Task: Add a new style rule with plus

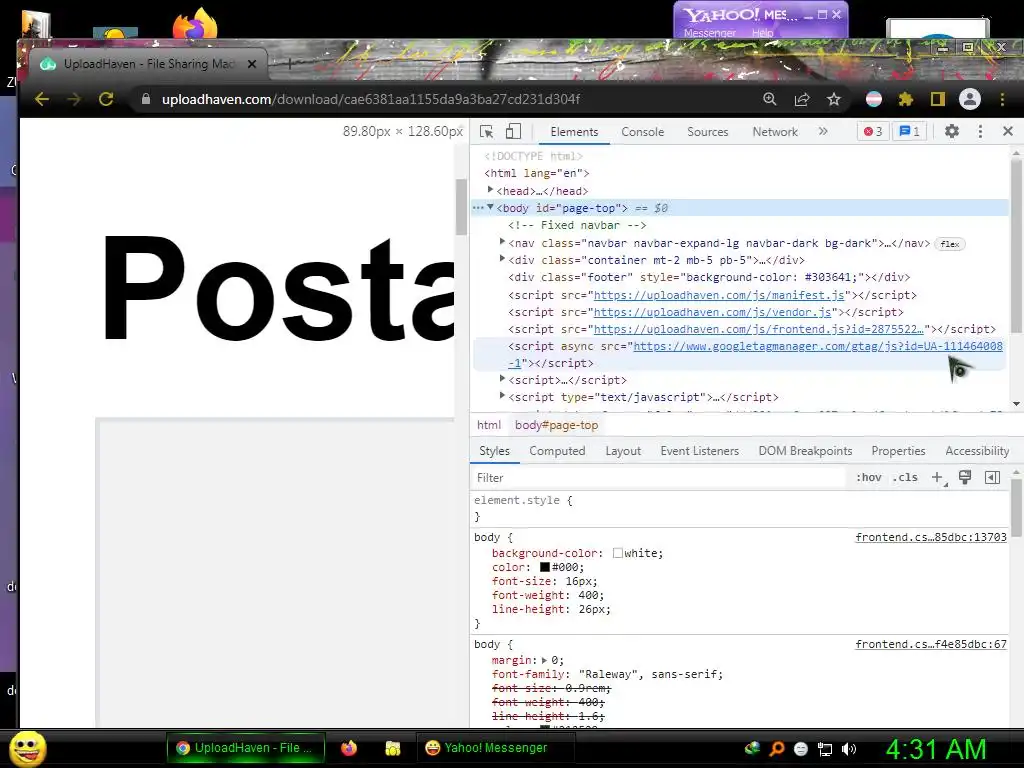Action: 938,477
